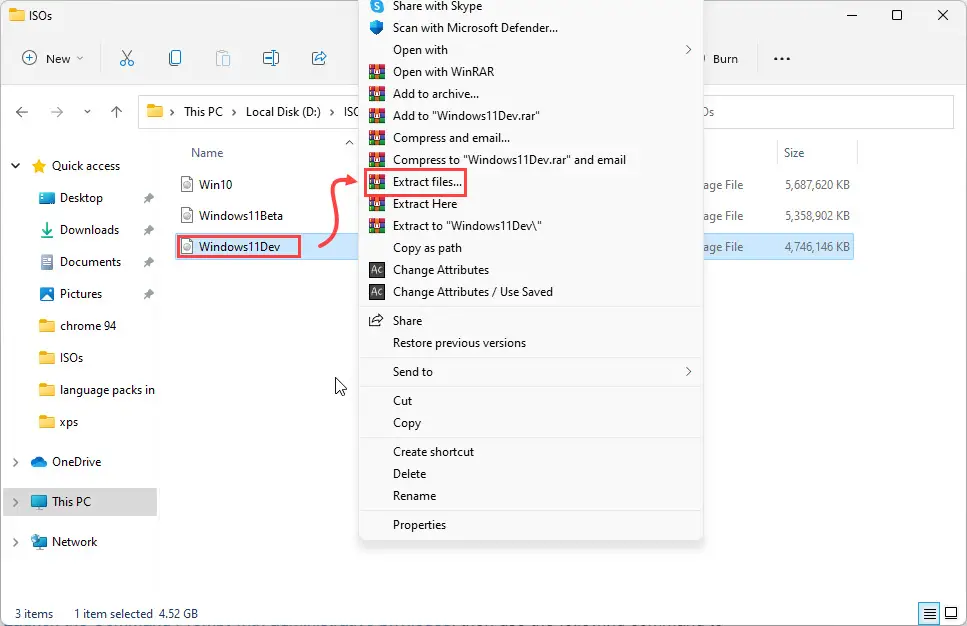Unpin Pictures using its pin icon

(x=148, y=294)
